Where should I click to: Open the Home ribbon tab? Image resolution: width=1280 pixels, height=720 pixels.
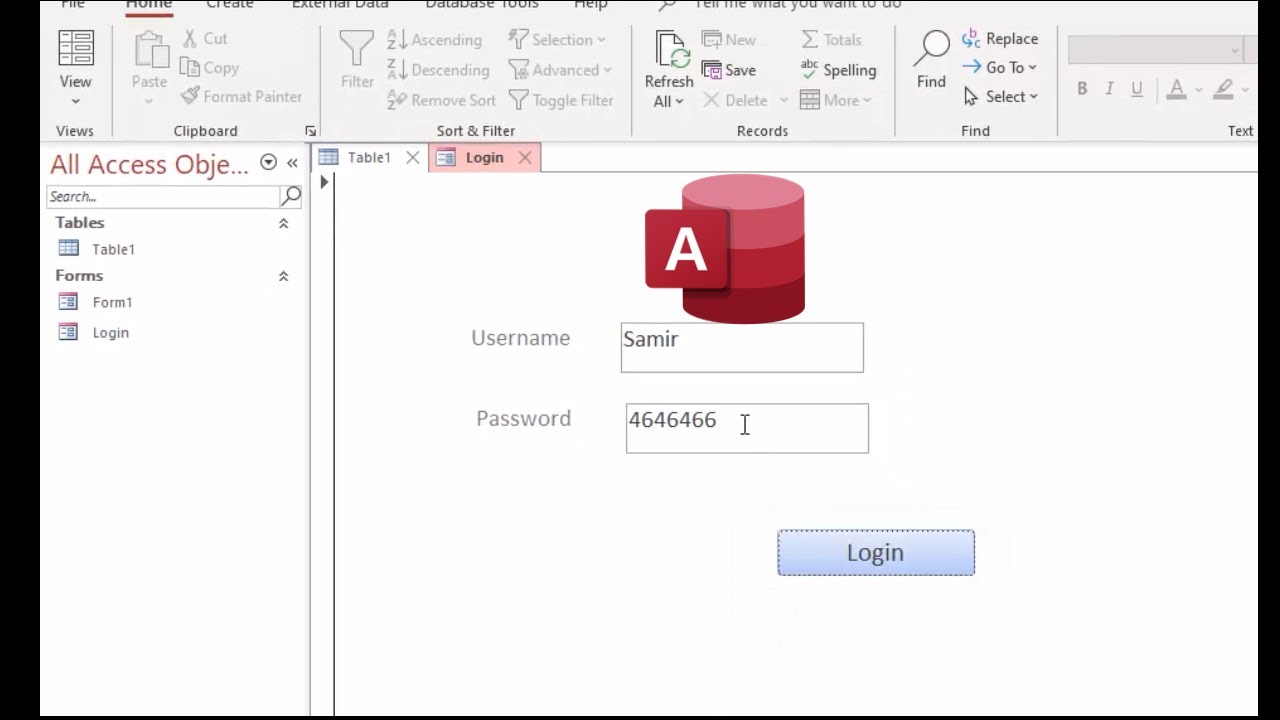point(148,4)
